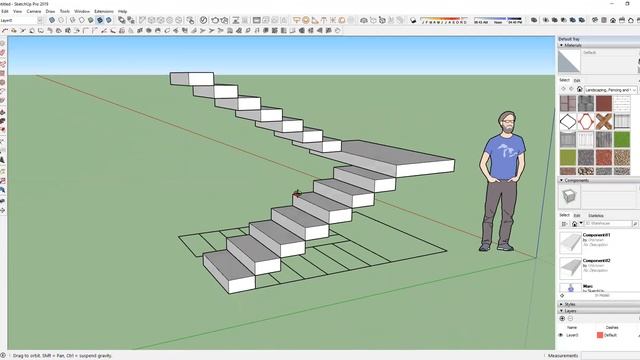Screen dimensions: 640x360
Task: Pick the white picket fence material
Action: tap(586, 140)
